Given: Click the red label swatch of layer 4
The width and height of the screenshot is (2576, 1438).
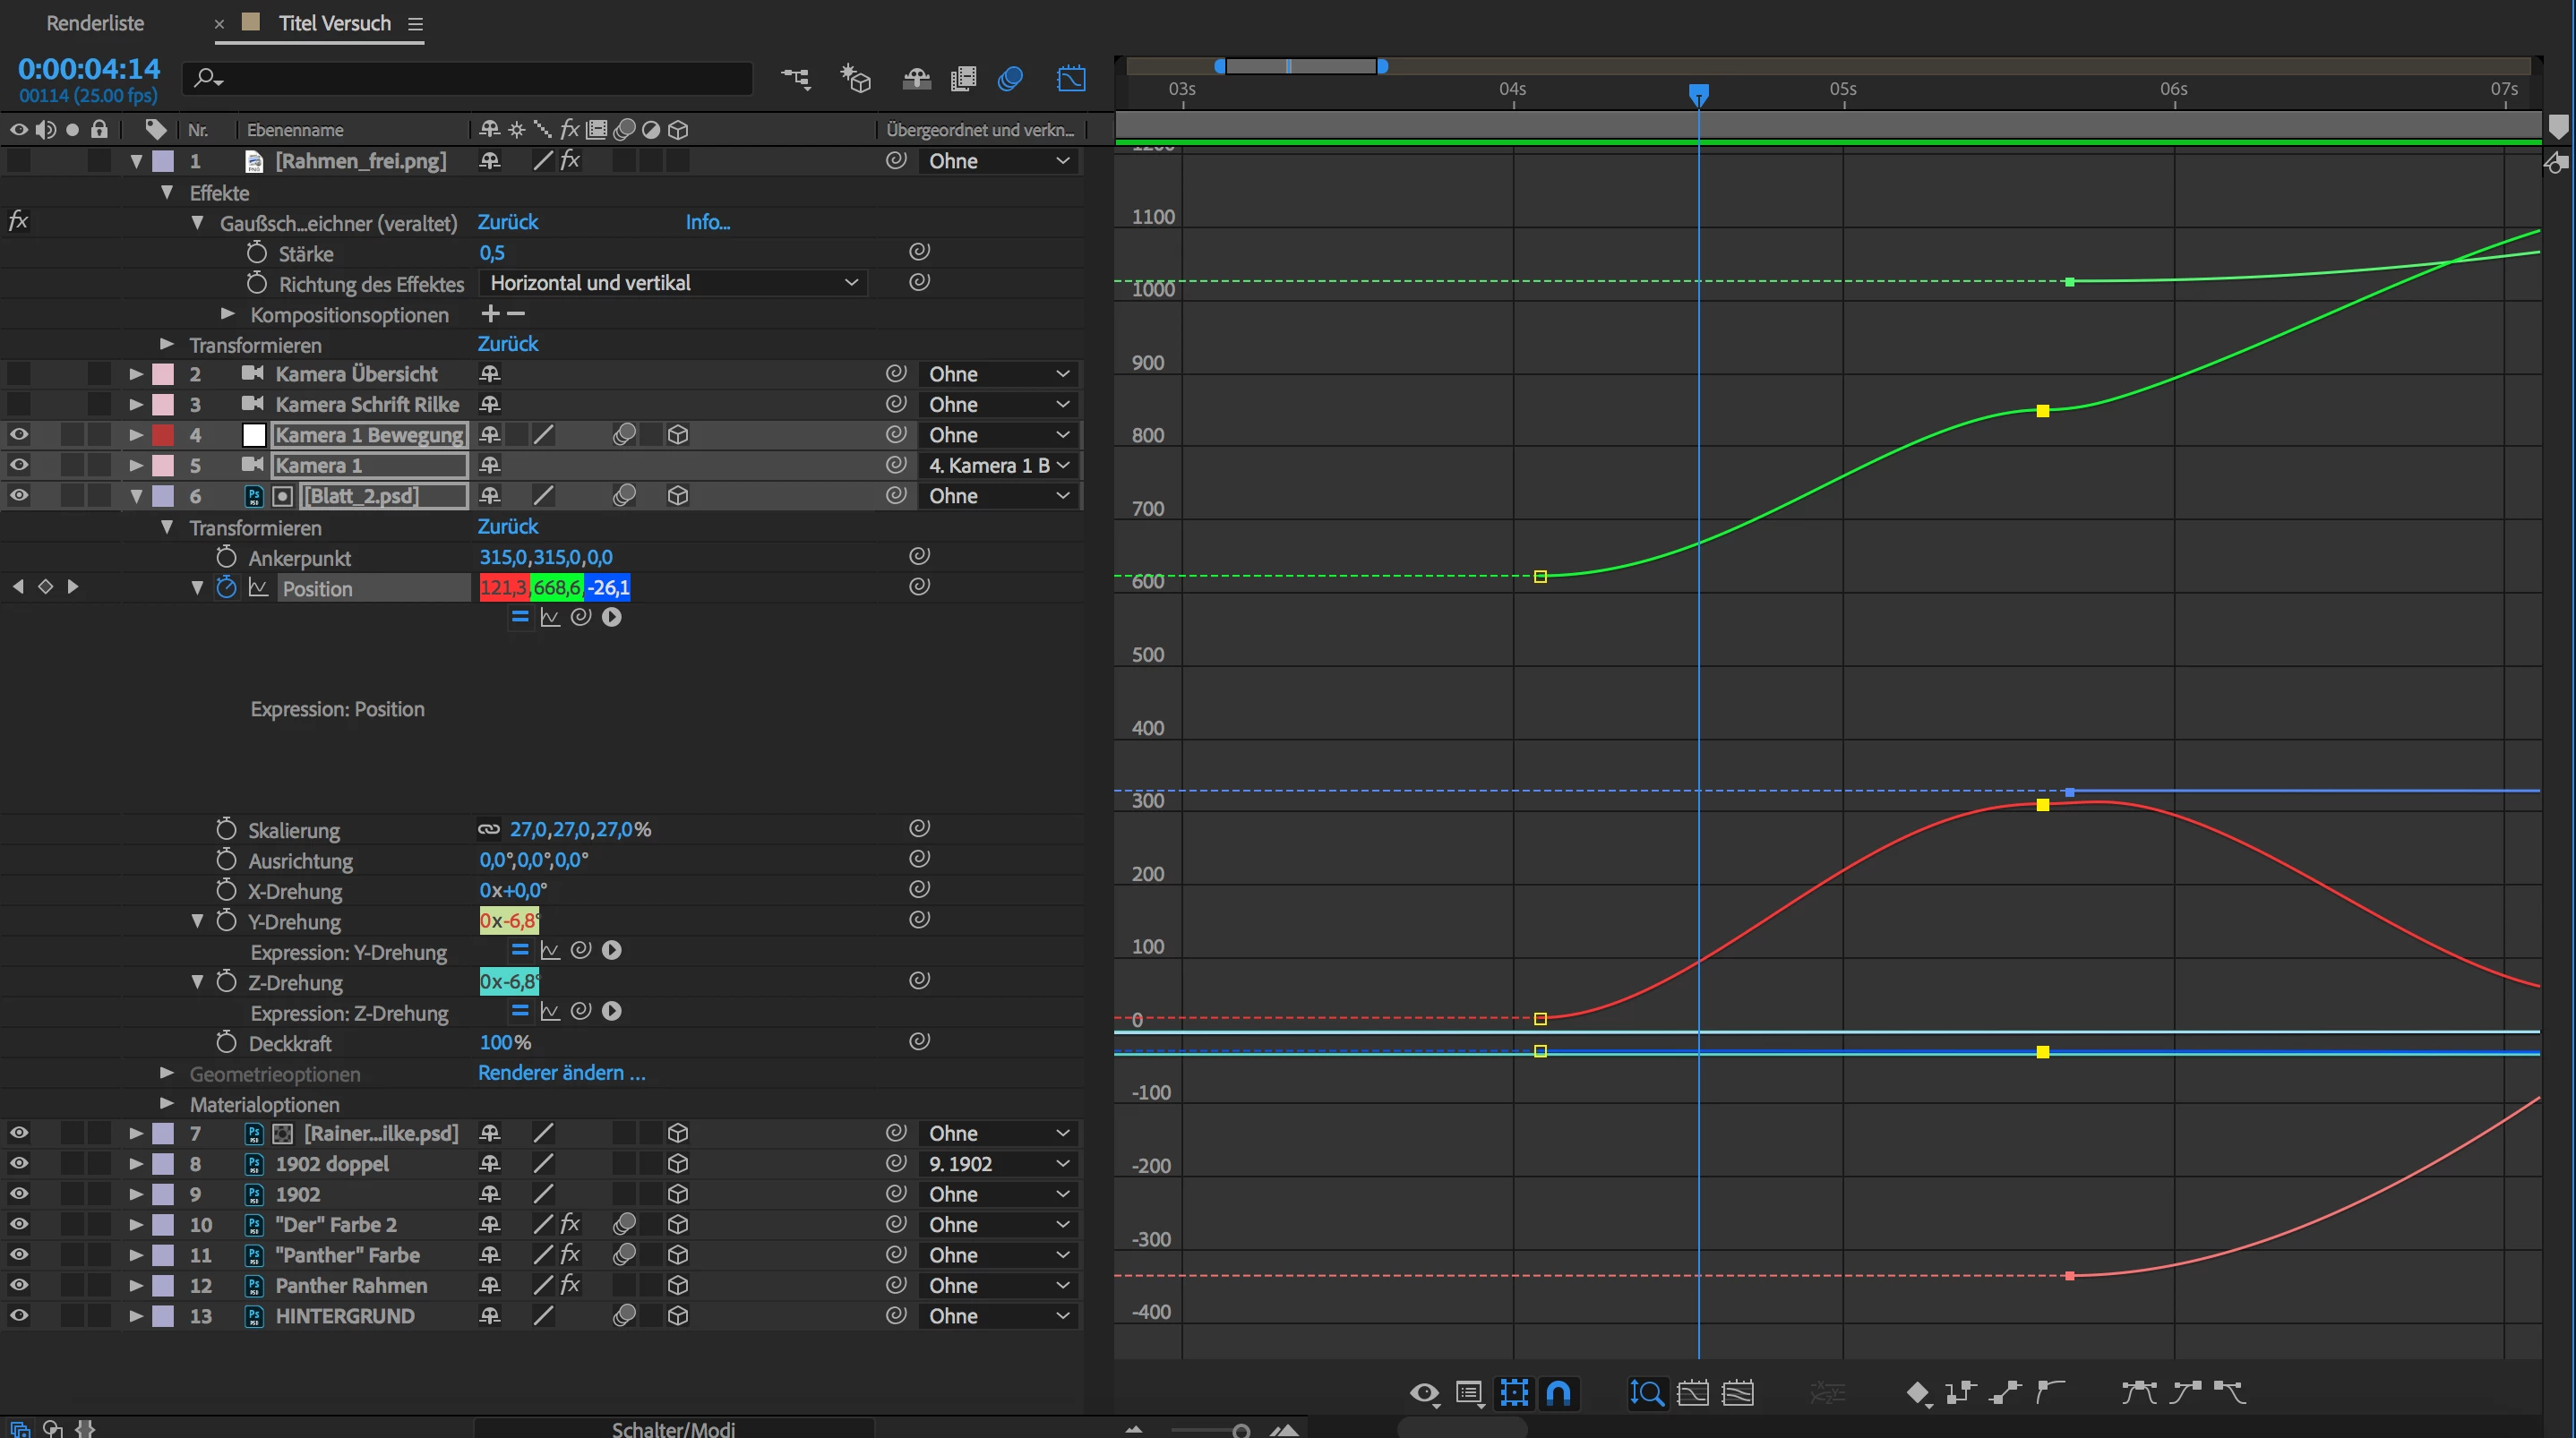Looking at the screenshot, I should (163, 435).
